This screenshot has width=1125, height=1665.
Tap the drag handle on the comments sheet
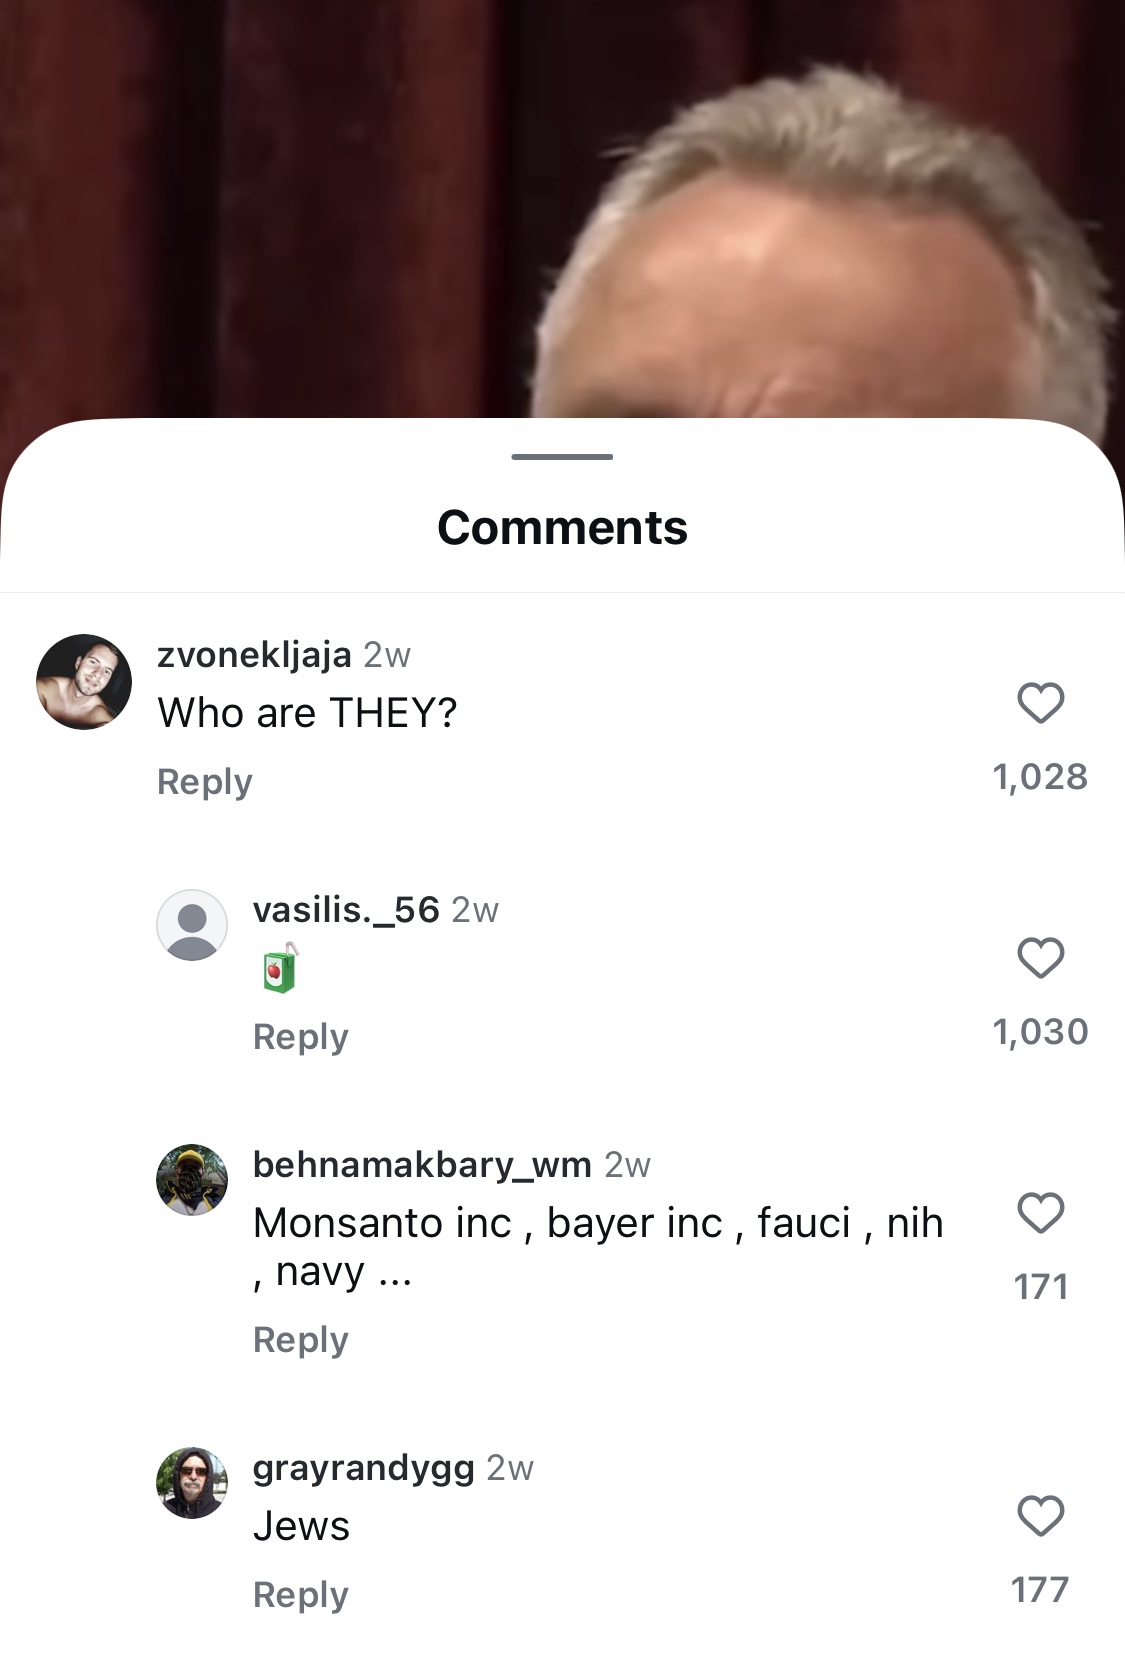[562, 457]
